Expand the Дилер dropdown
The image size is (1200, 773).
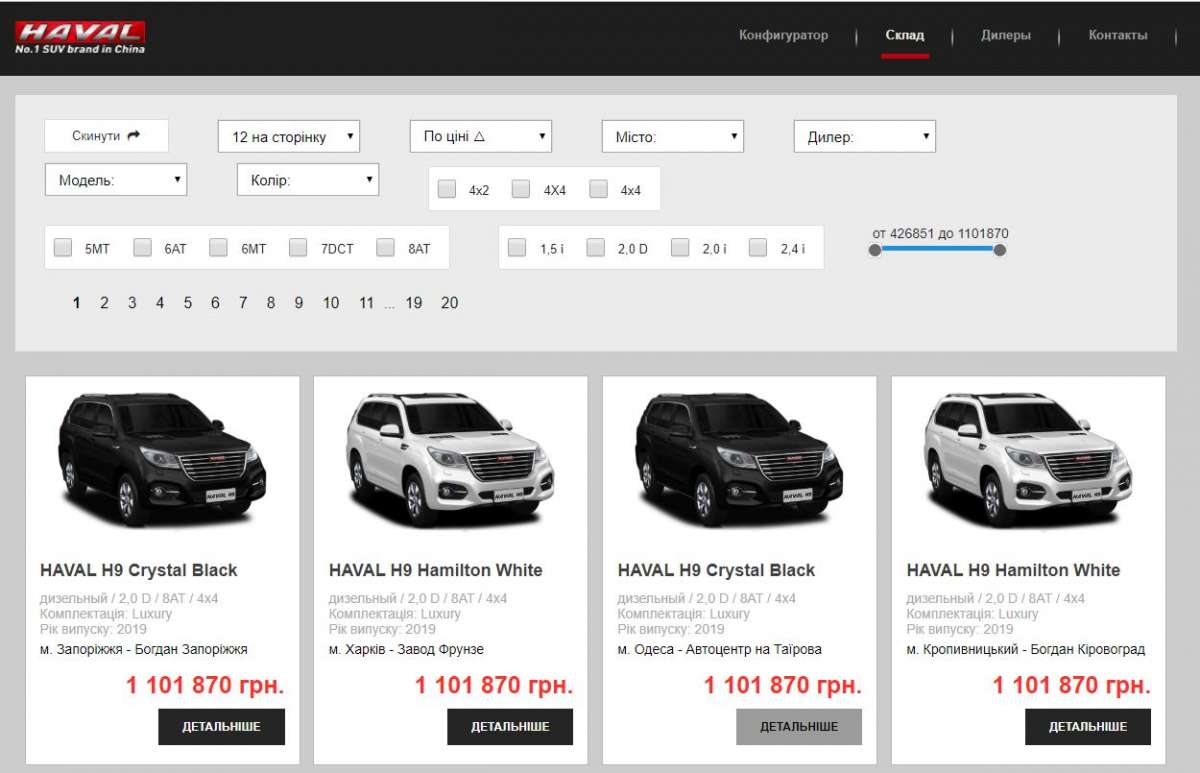pos(864,136)
